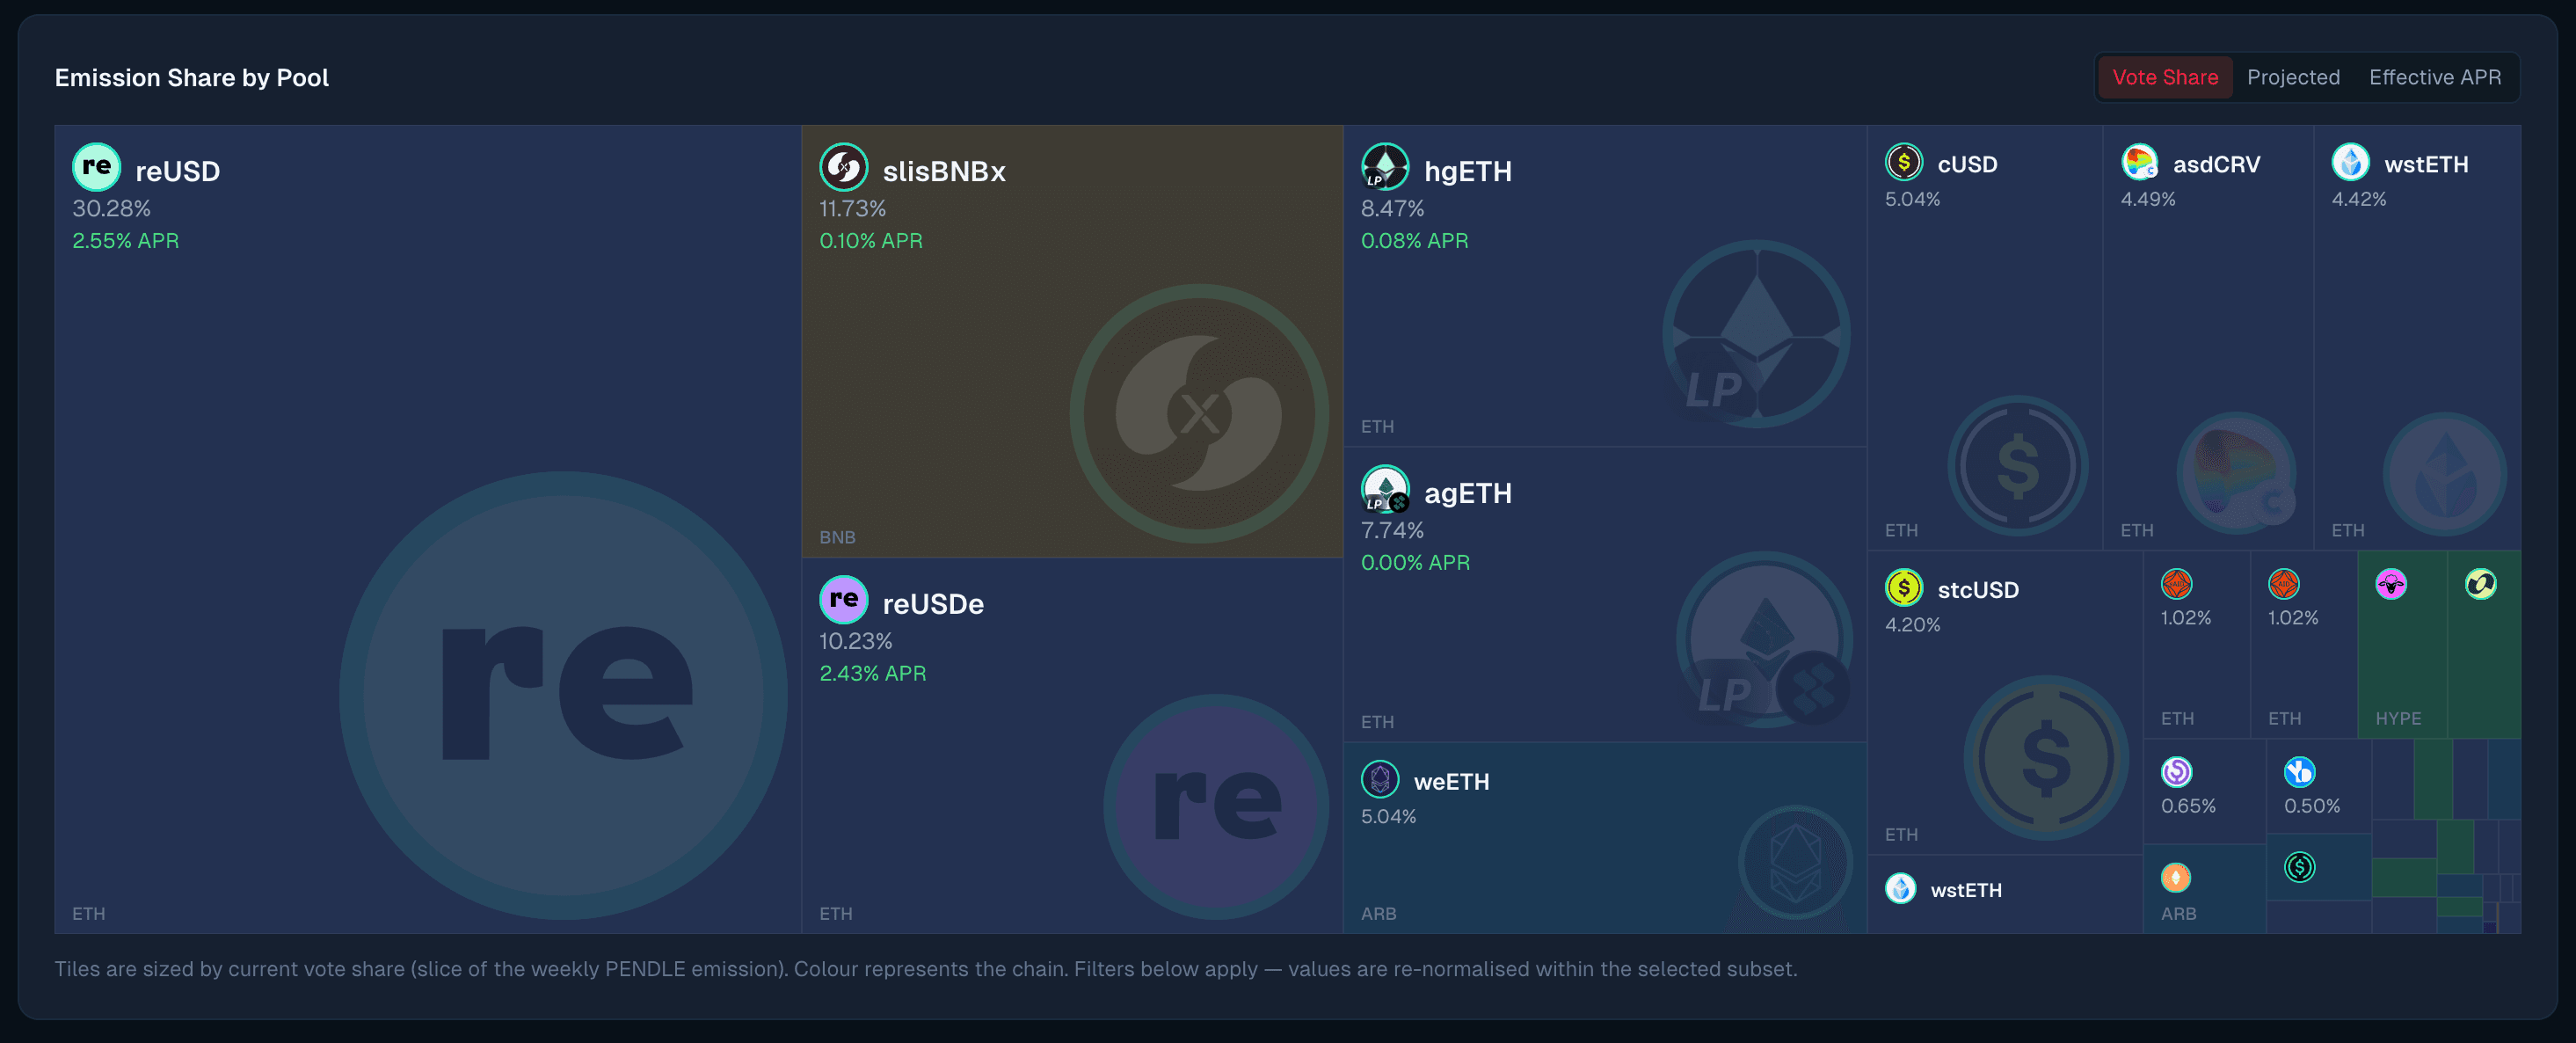Click the 0.65% share value
The image size is (2576, 1043).
tap(2189, 806)
